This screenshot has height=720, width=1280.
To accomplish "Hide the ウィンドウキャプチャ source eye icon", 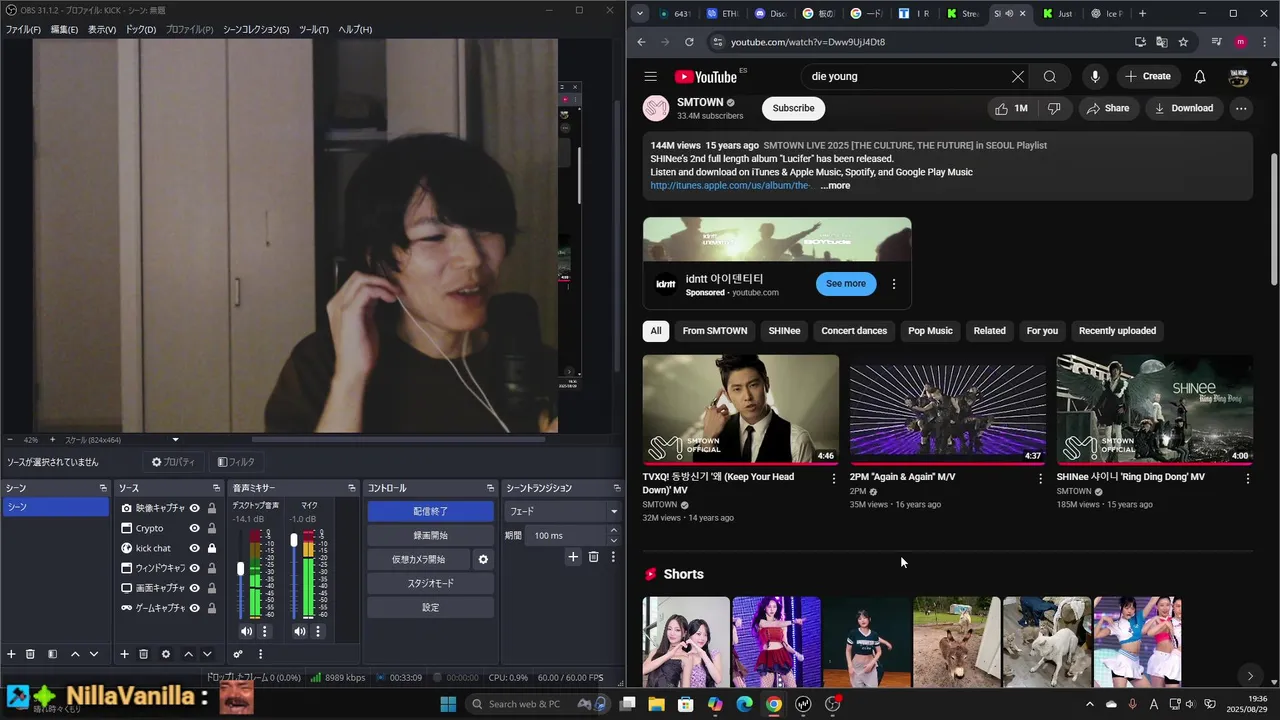I will tap(195, 568).
